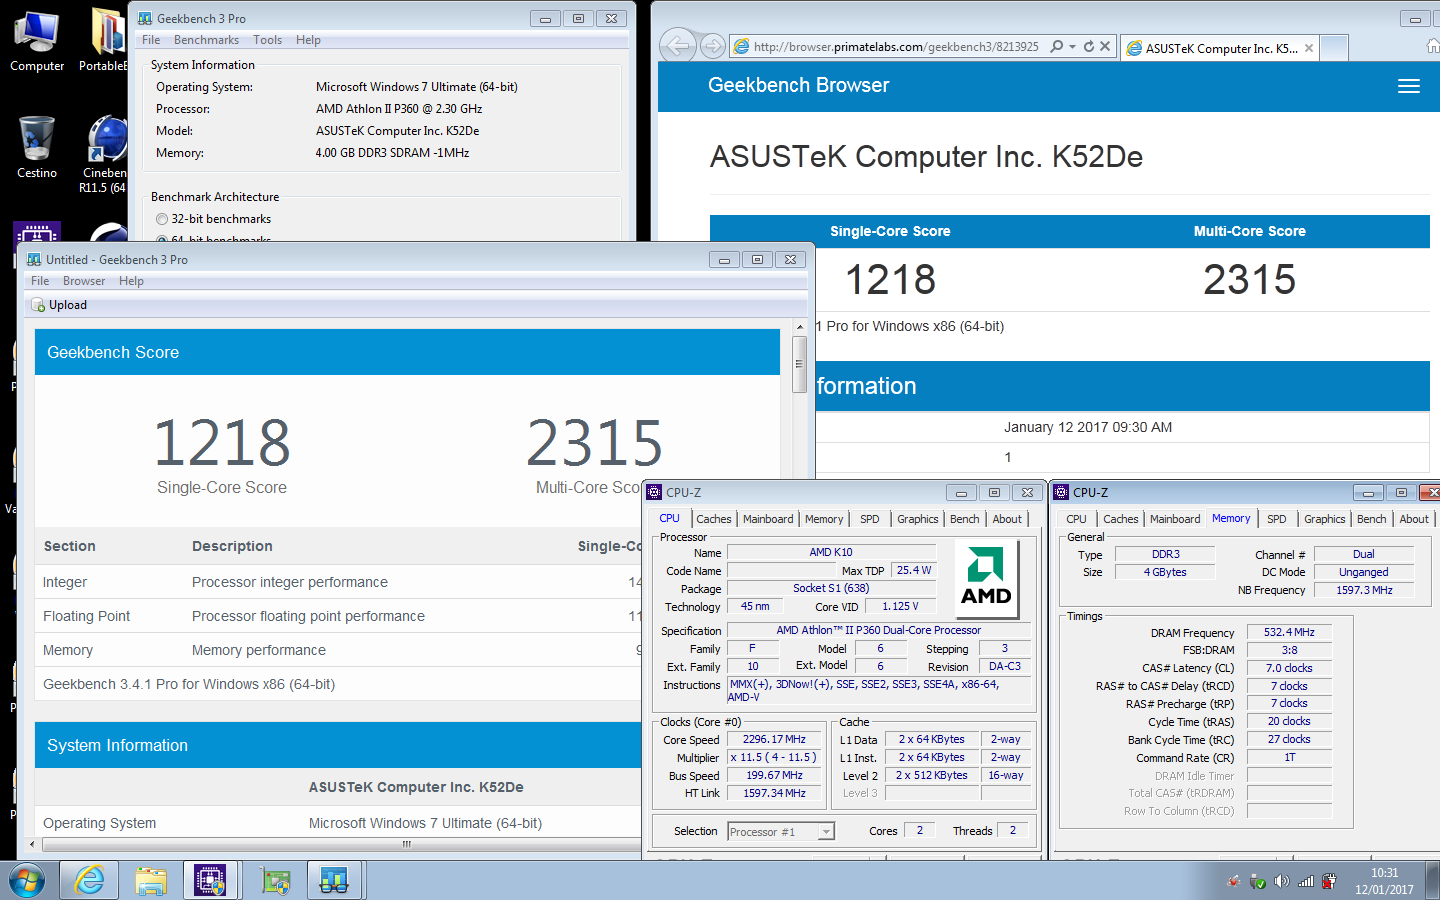Switch to Mainboard tab in processor CPU-Z window
The height and width of the screenshot is (900, 1440).
768,519
